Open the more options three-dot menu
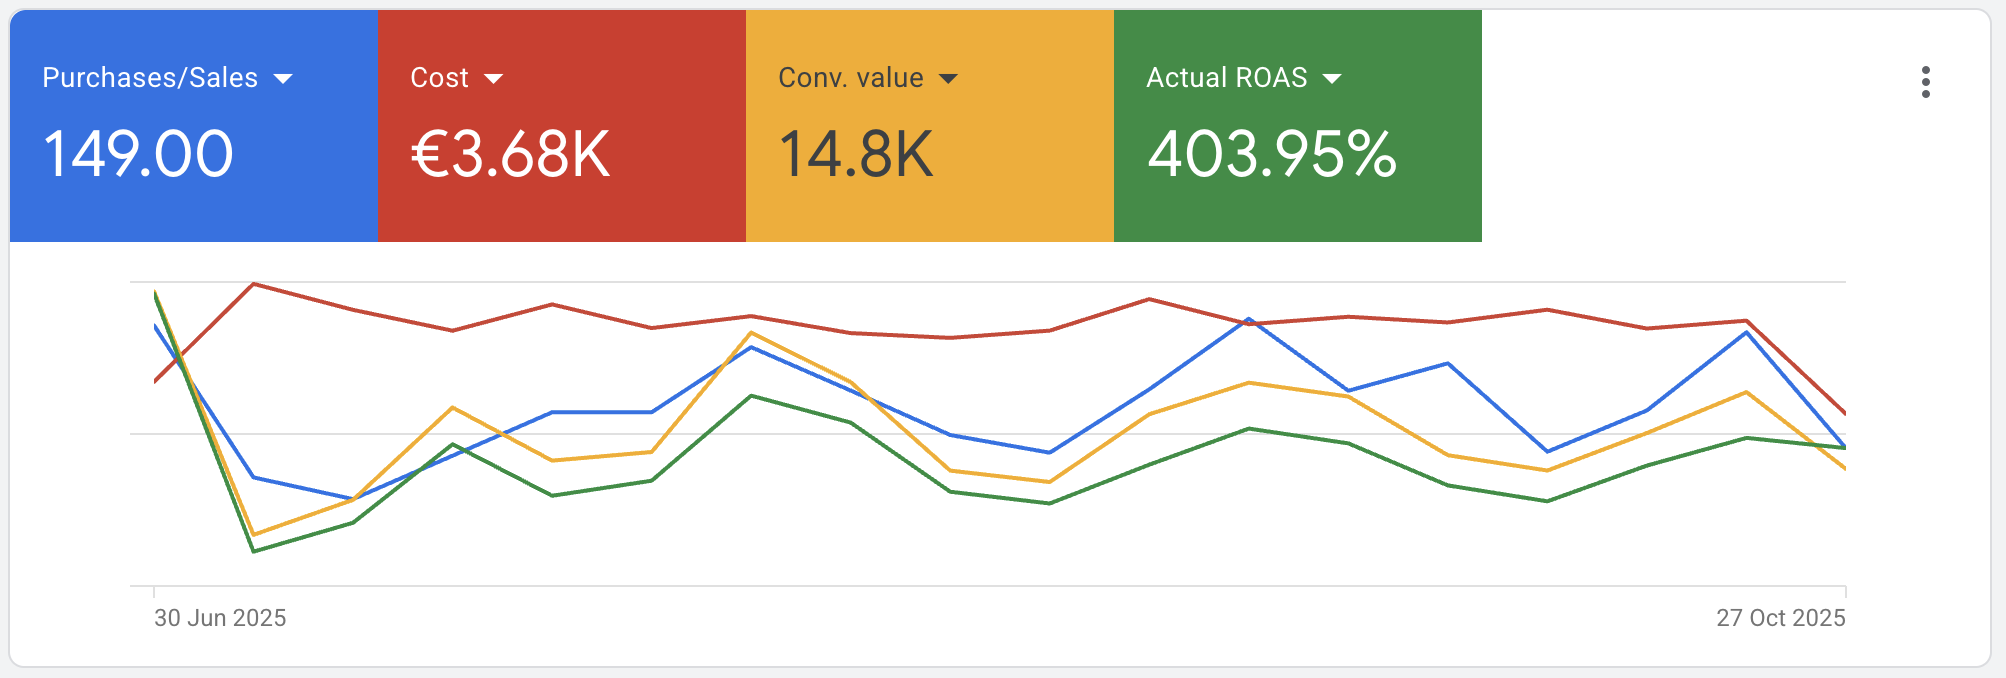2006x678 pixels. point(1925,82)
